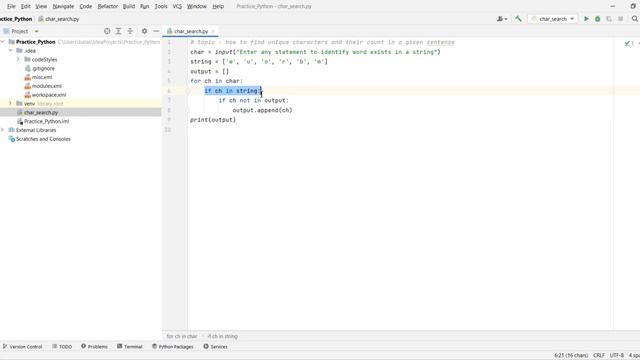Viewport: 640px width, 360px height.
Task: Collapse the .idea folder
Action: (x=10, y=51)
